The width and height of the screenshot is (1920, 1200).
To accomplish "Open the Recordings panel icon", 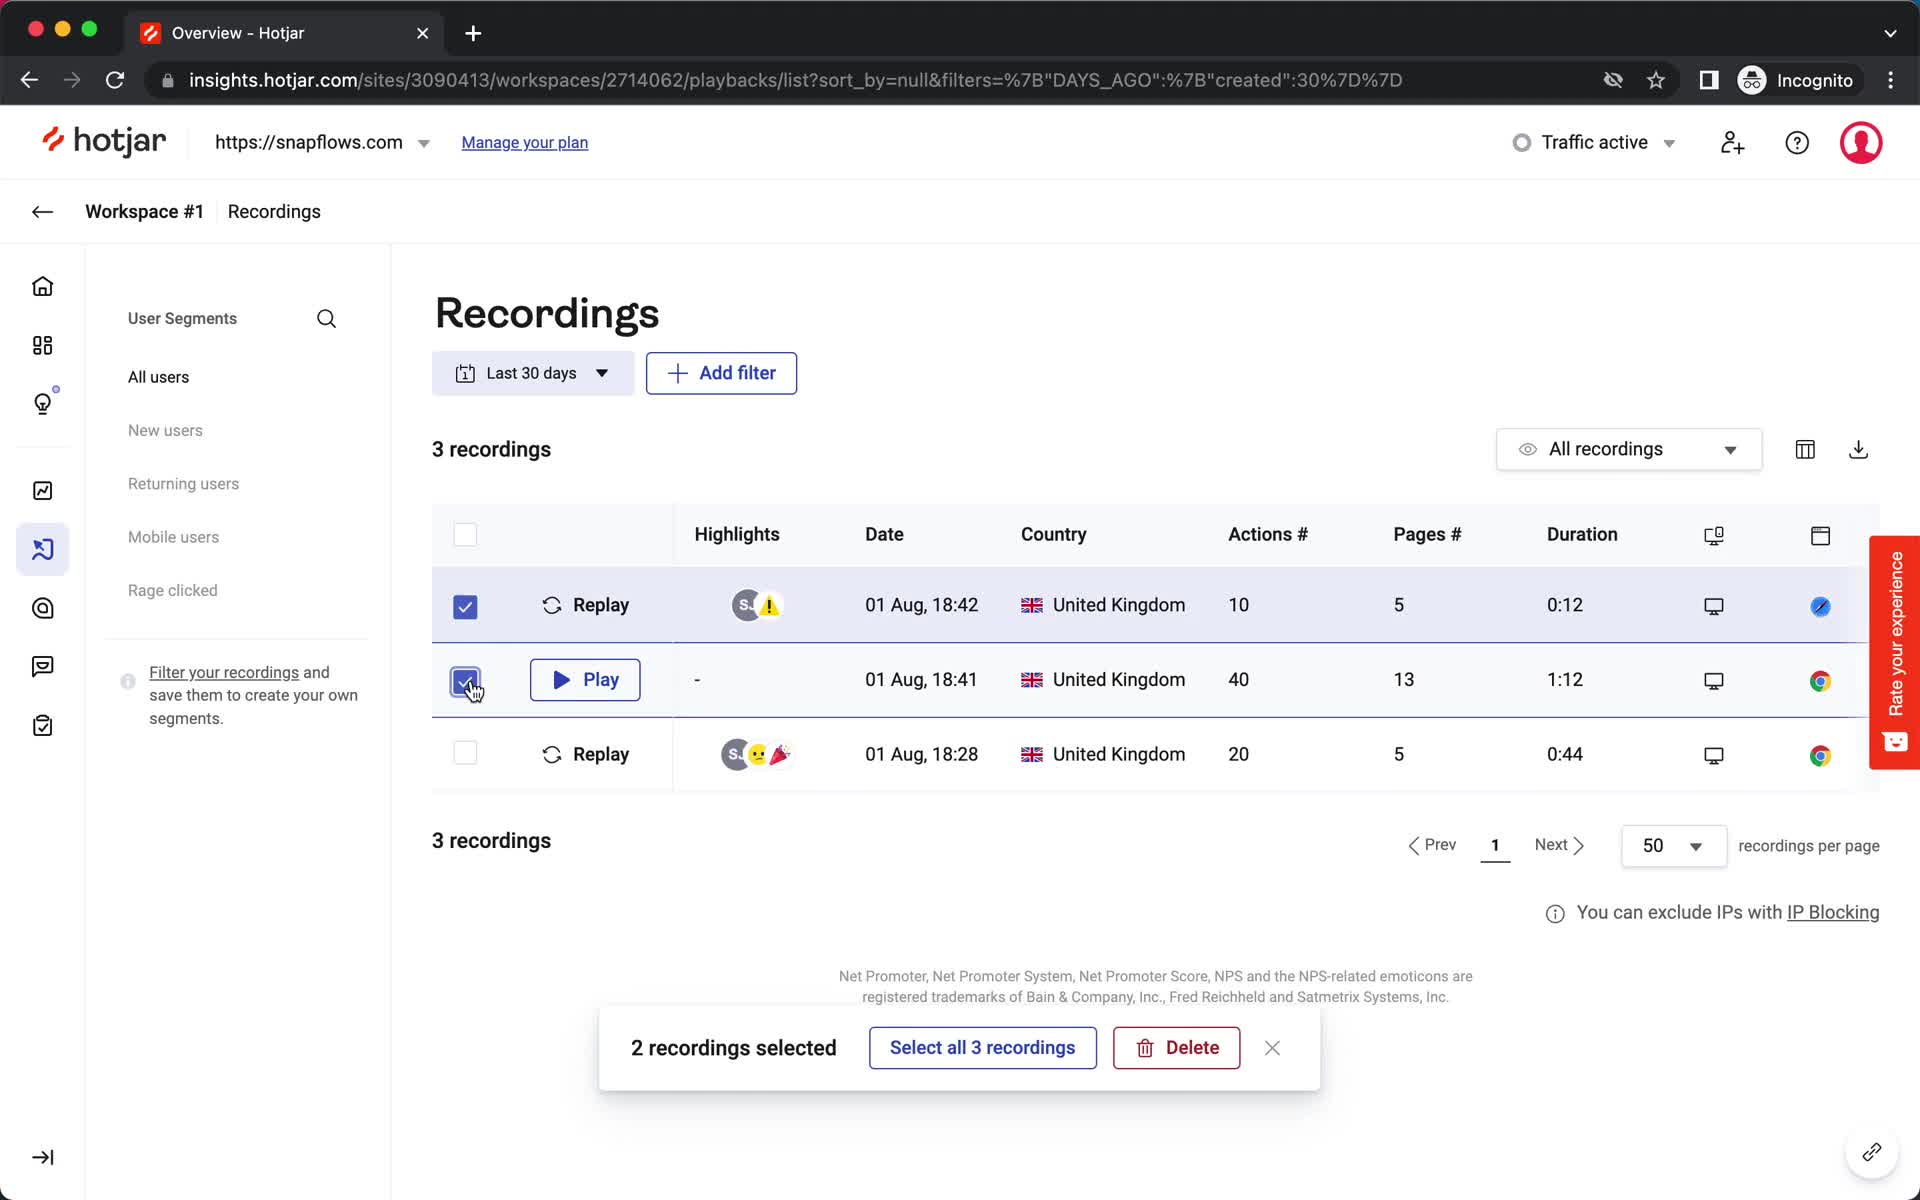I will click(x=43, y=550).
